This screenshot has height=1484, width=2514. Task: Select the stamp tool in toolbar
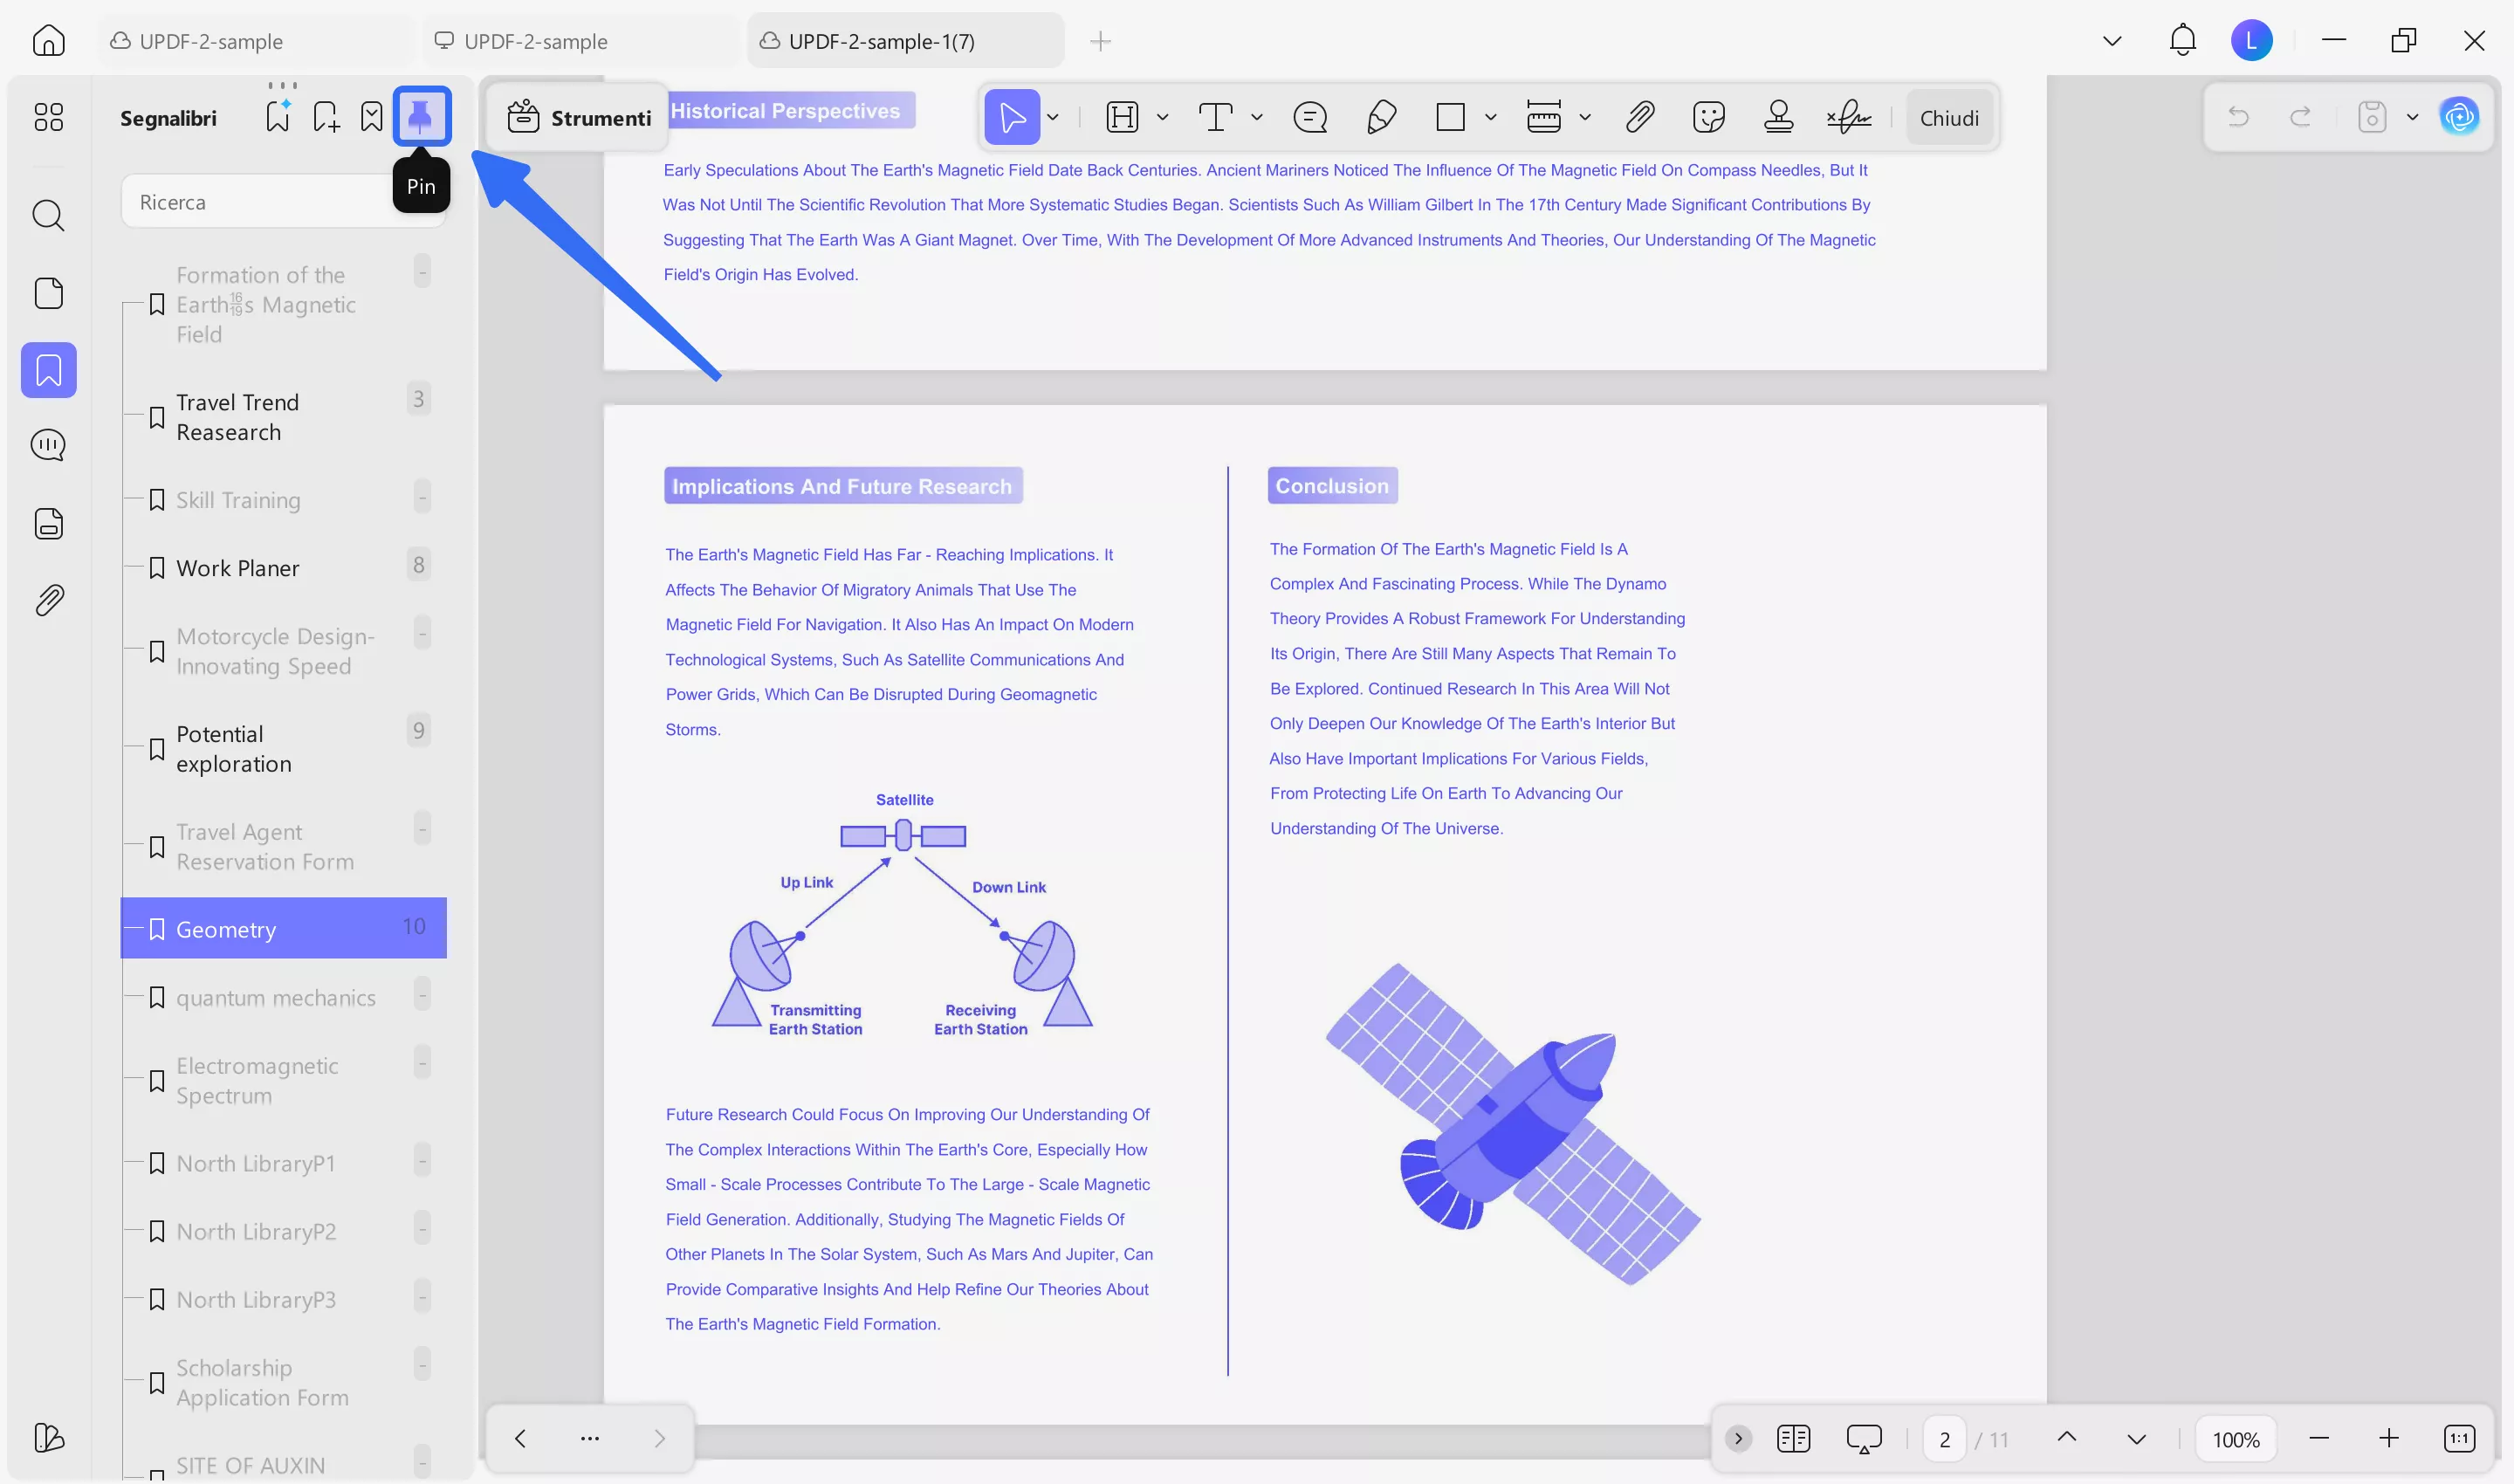tap(1778, 117)
